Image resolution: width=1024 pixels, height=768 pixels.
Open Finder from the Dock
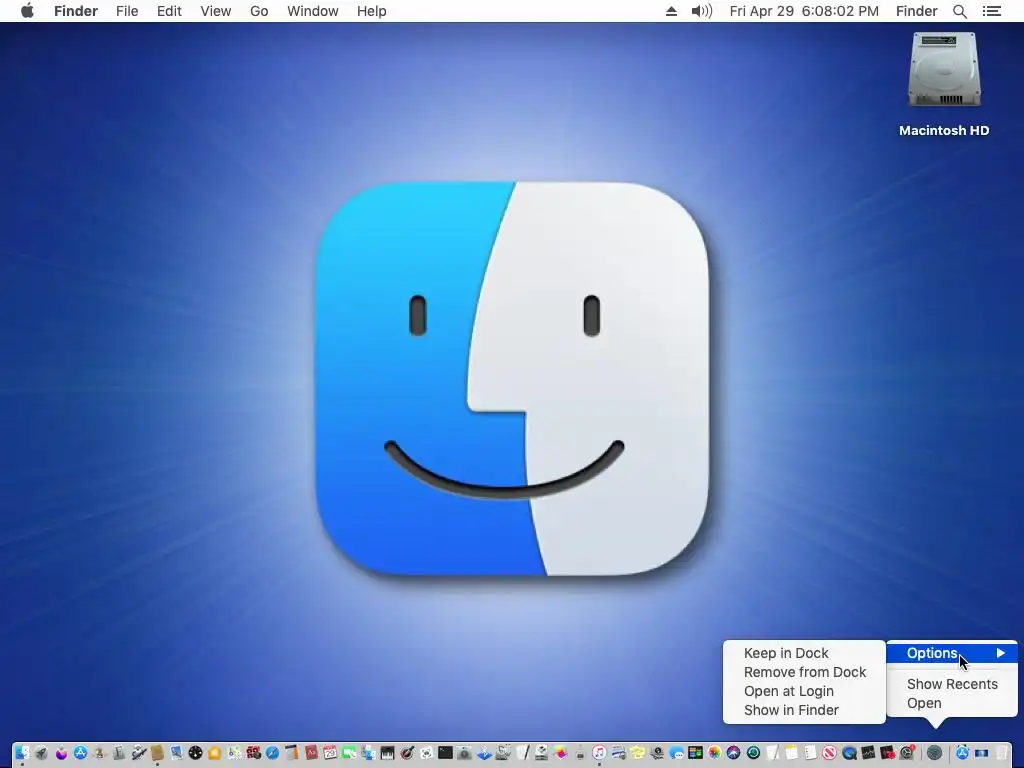coord(22,753)
